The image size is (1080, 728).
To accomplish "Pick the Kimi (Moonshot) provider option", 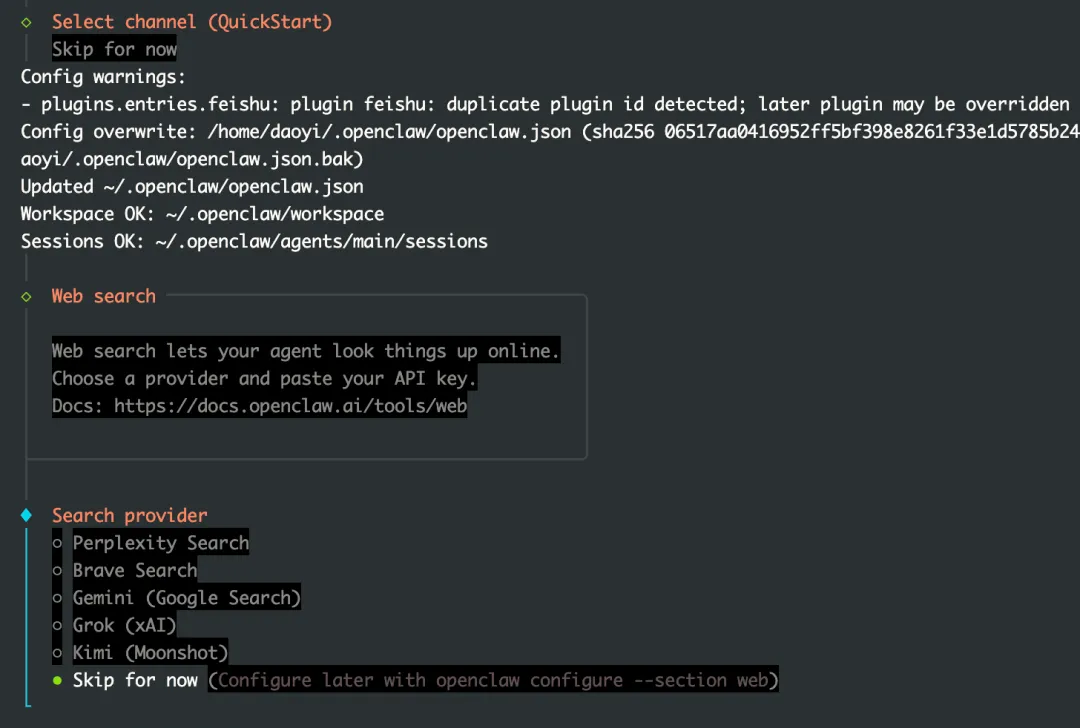I will 140,653.
